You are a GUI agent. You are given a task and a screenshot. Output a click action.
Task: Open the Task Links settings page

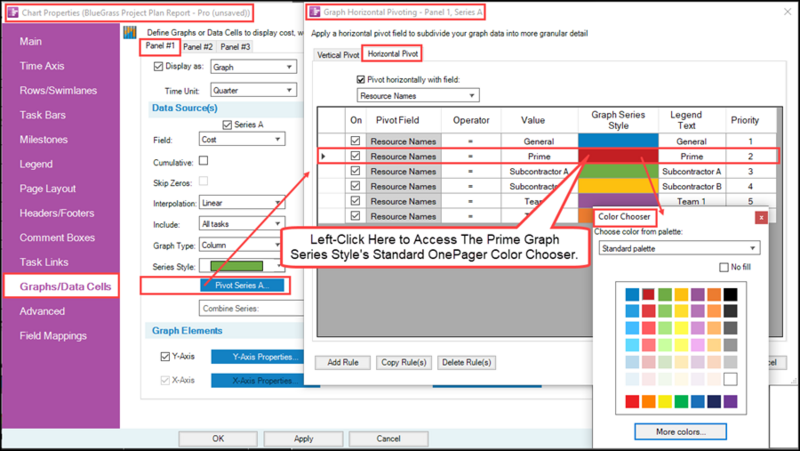click(x=44, y=262)
